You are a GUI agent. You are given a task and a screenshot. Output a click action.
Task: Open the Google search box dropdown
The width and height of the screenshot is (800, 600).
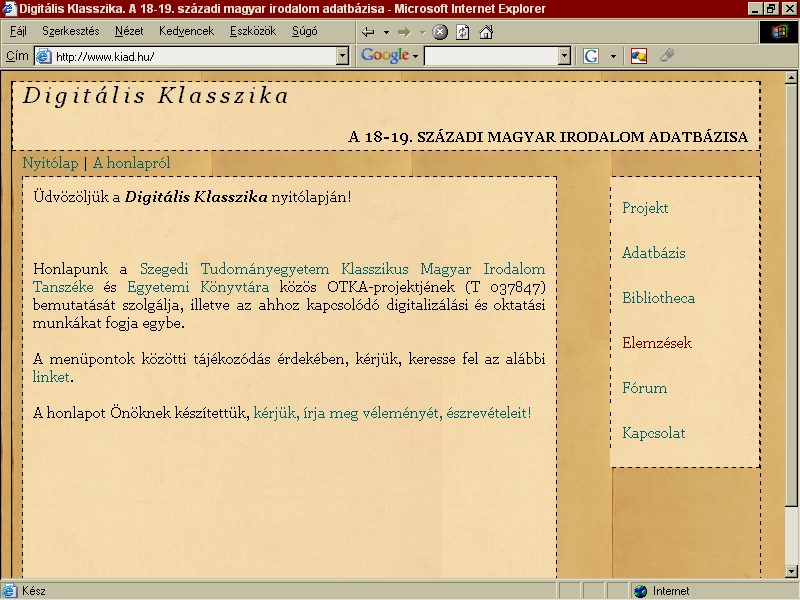click(x=564, y=56)
